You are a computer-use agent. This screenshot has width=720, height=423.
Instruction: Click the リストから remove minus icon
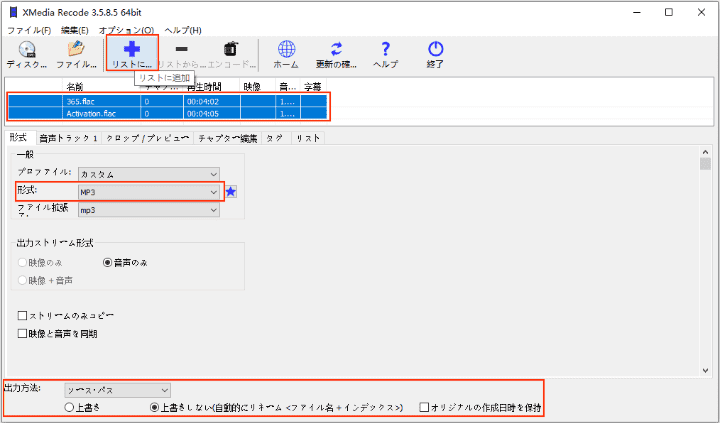tap(181, 49)
